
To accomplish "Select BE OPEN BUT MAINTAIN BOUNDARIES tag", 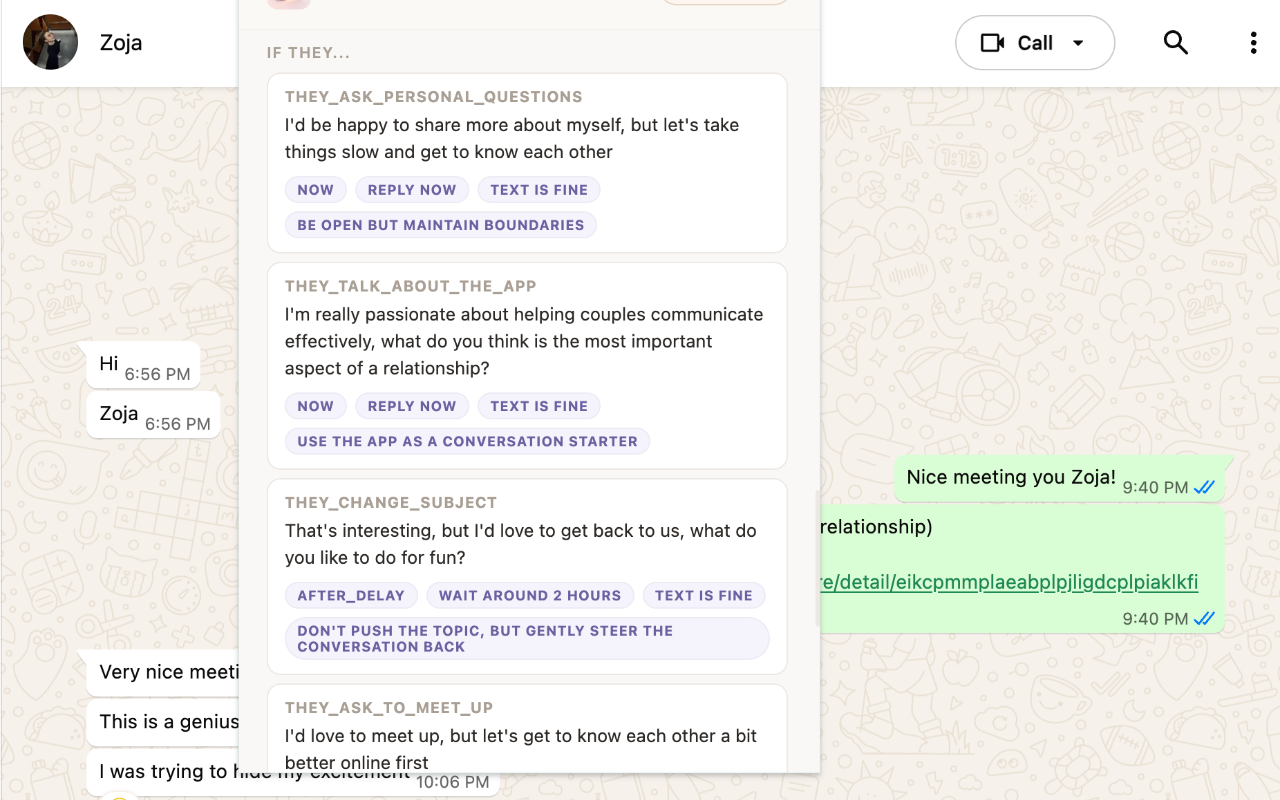I will tap(441, 225).
